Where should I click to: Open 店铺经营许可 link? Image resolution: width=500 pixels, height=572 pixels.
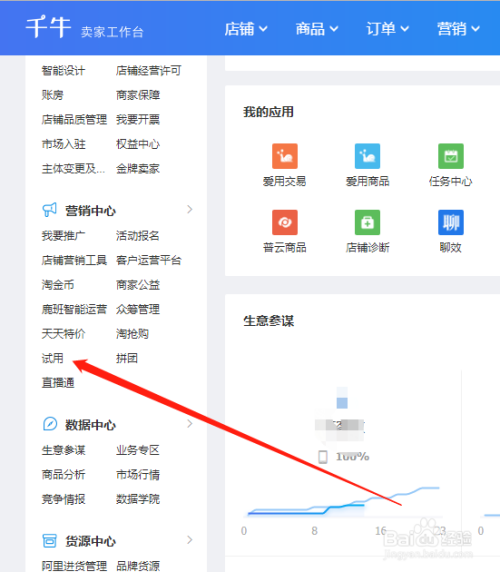[x=148, y=70]
